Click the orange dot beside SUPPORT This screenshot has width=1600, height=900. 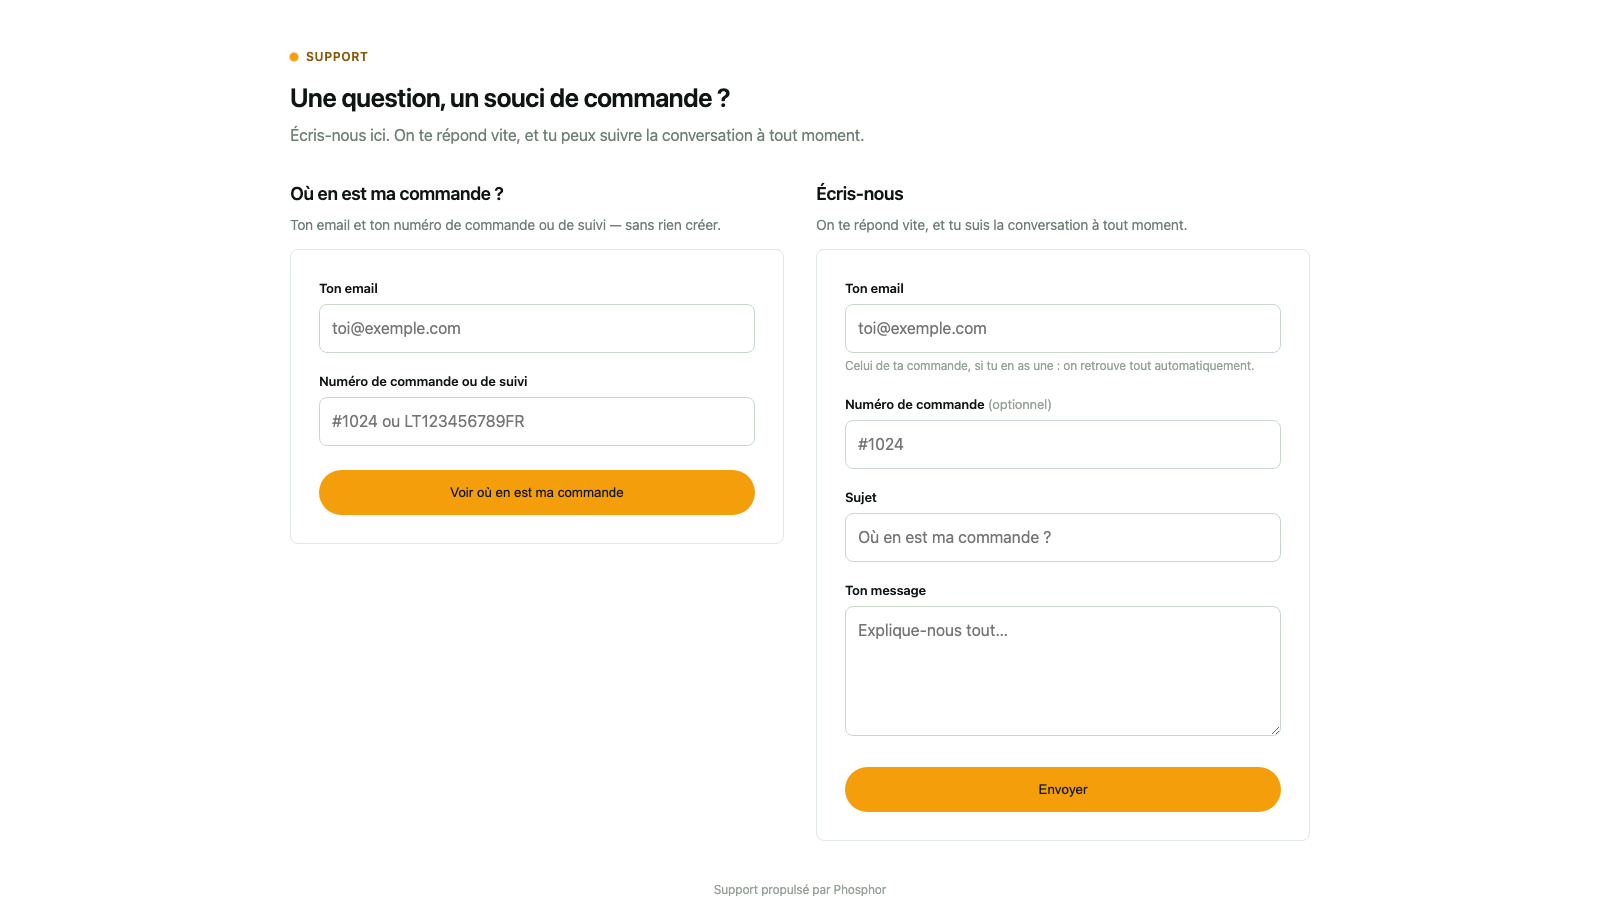[x=294, y=57]
